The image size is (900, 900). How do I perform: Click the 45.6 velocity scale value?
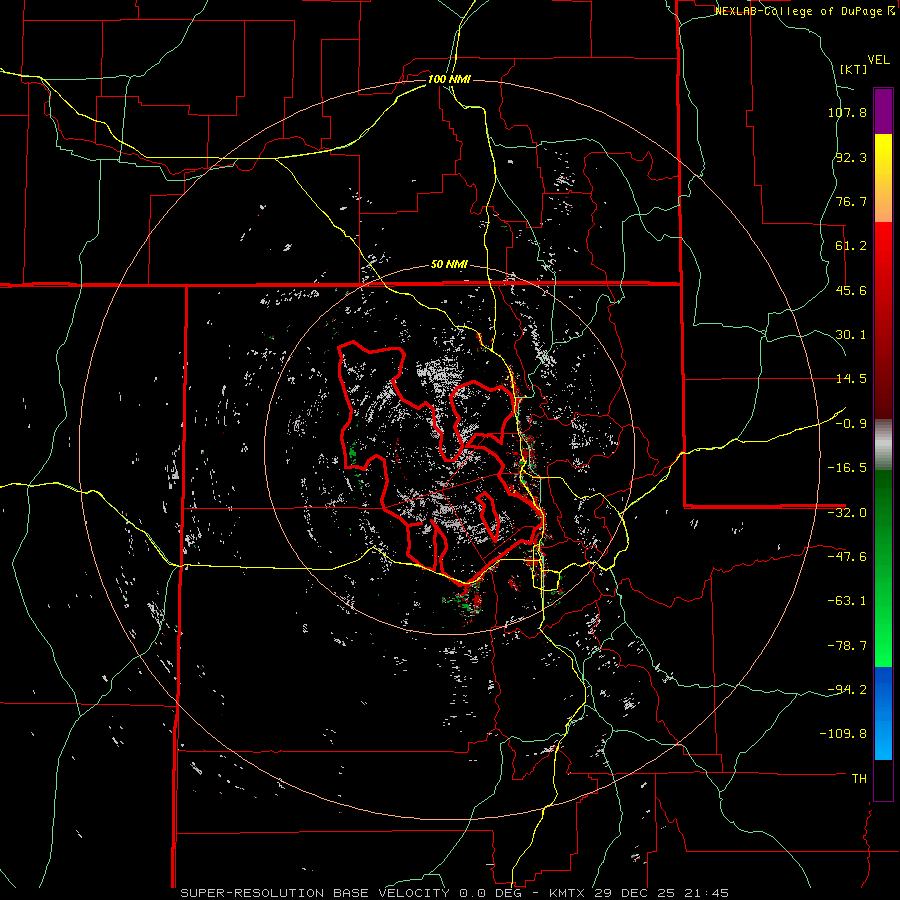click(x=851, y=290)
